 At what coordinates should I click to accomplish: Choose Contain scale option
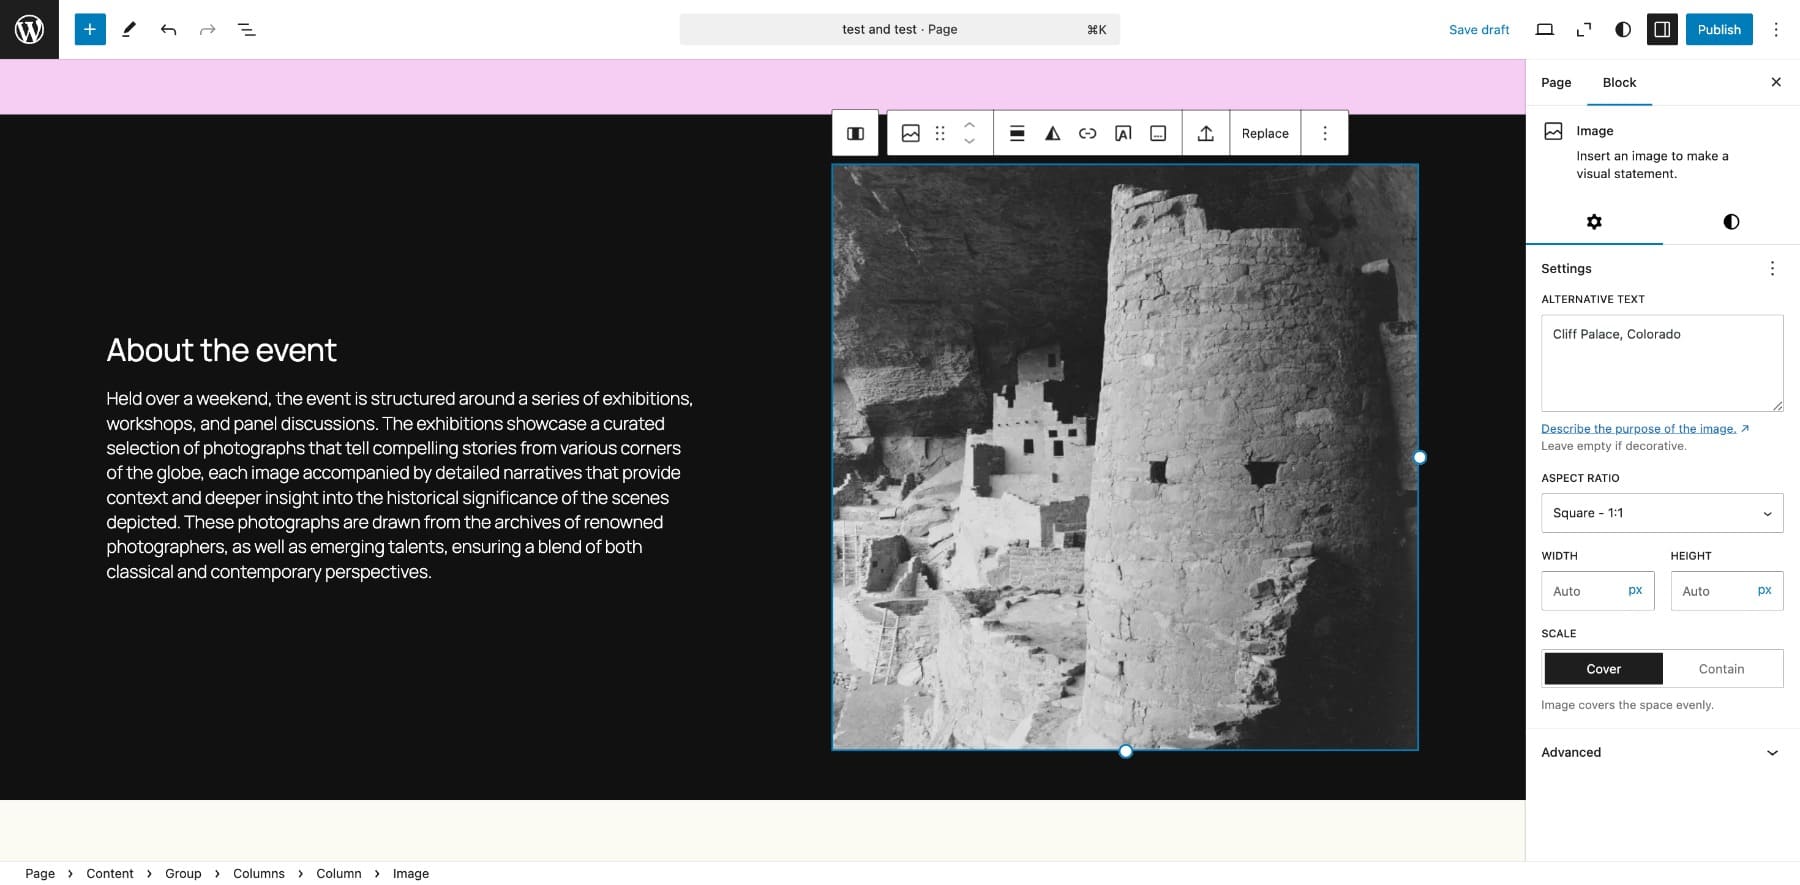(x=1721, y=669)
